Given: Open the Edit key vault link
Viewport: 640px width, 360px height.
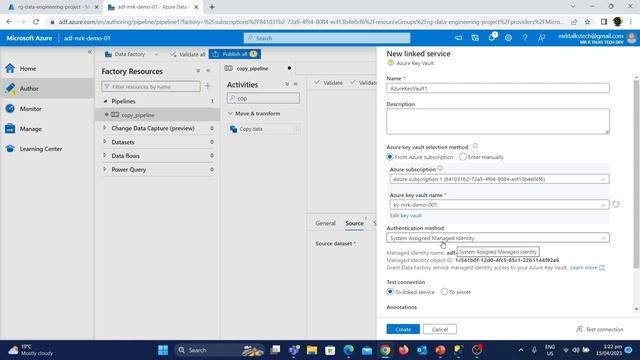Looking at the screenshot, I should 406,216.
